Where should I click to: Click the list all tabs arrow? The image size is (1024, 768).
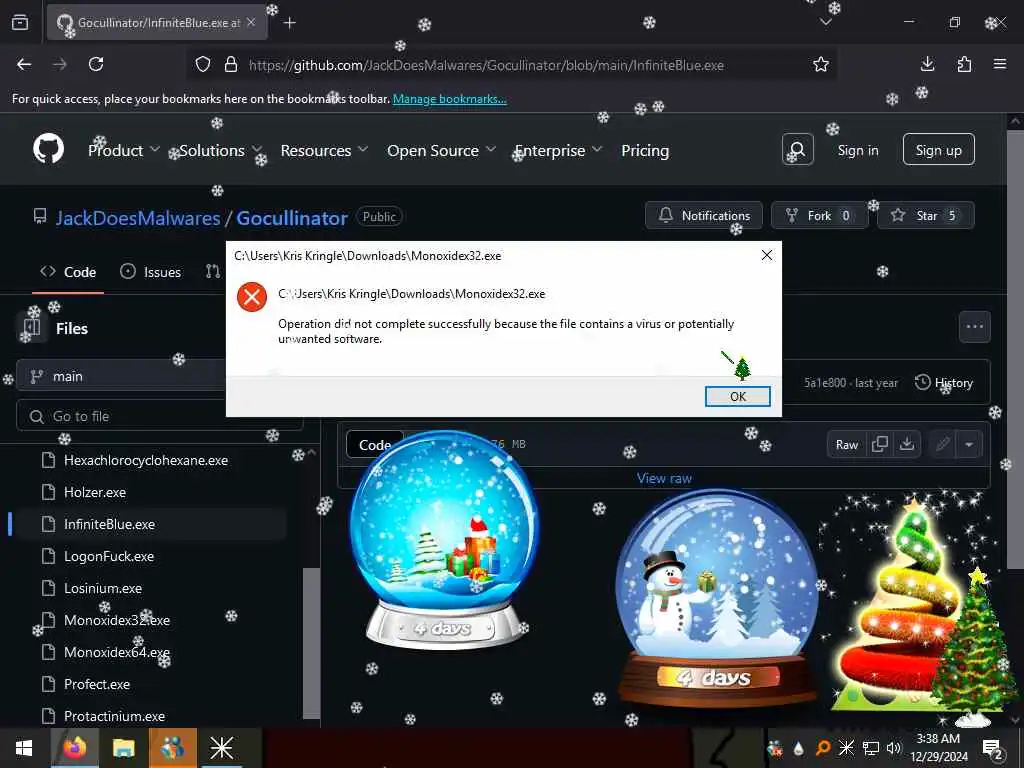[825, 22]
